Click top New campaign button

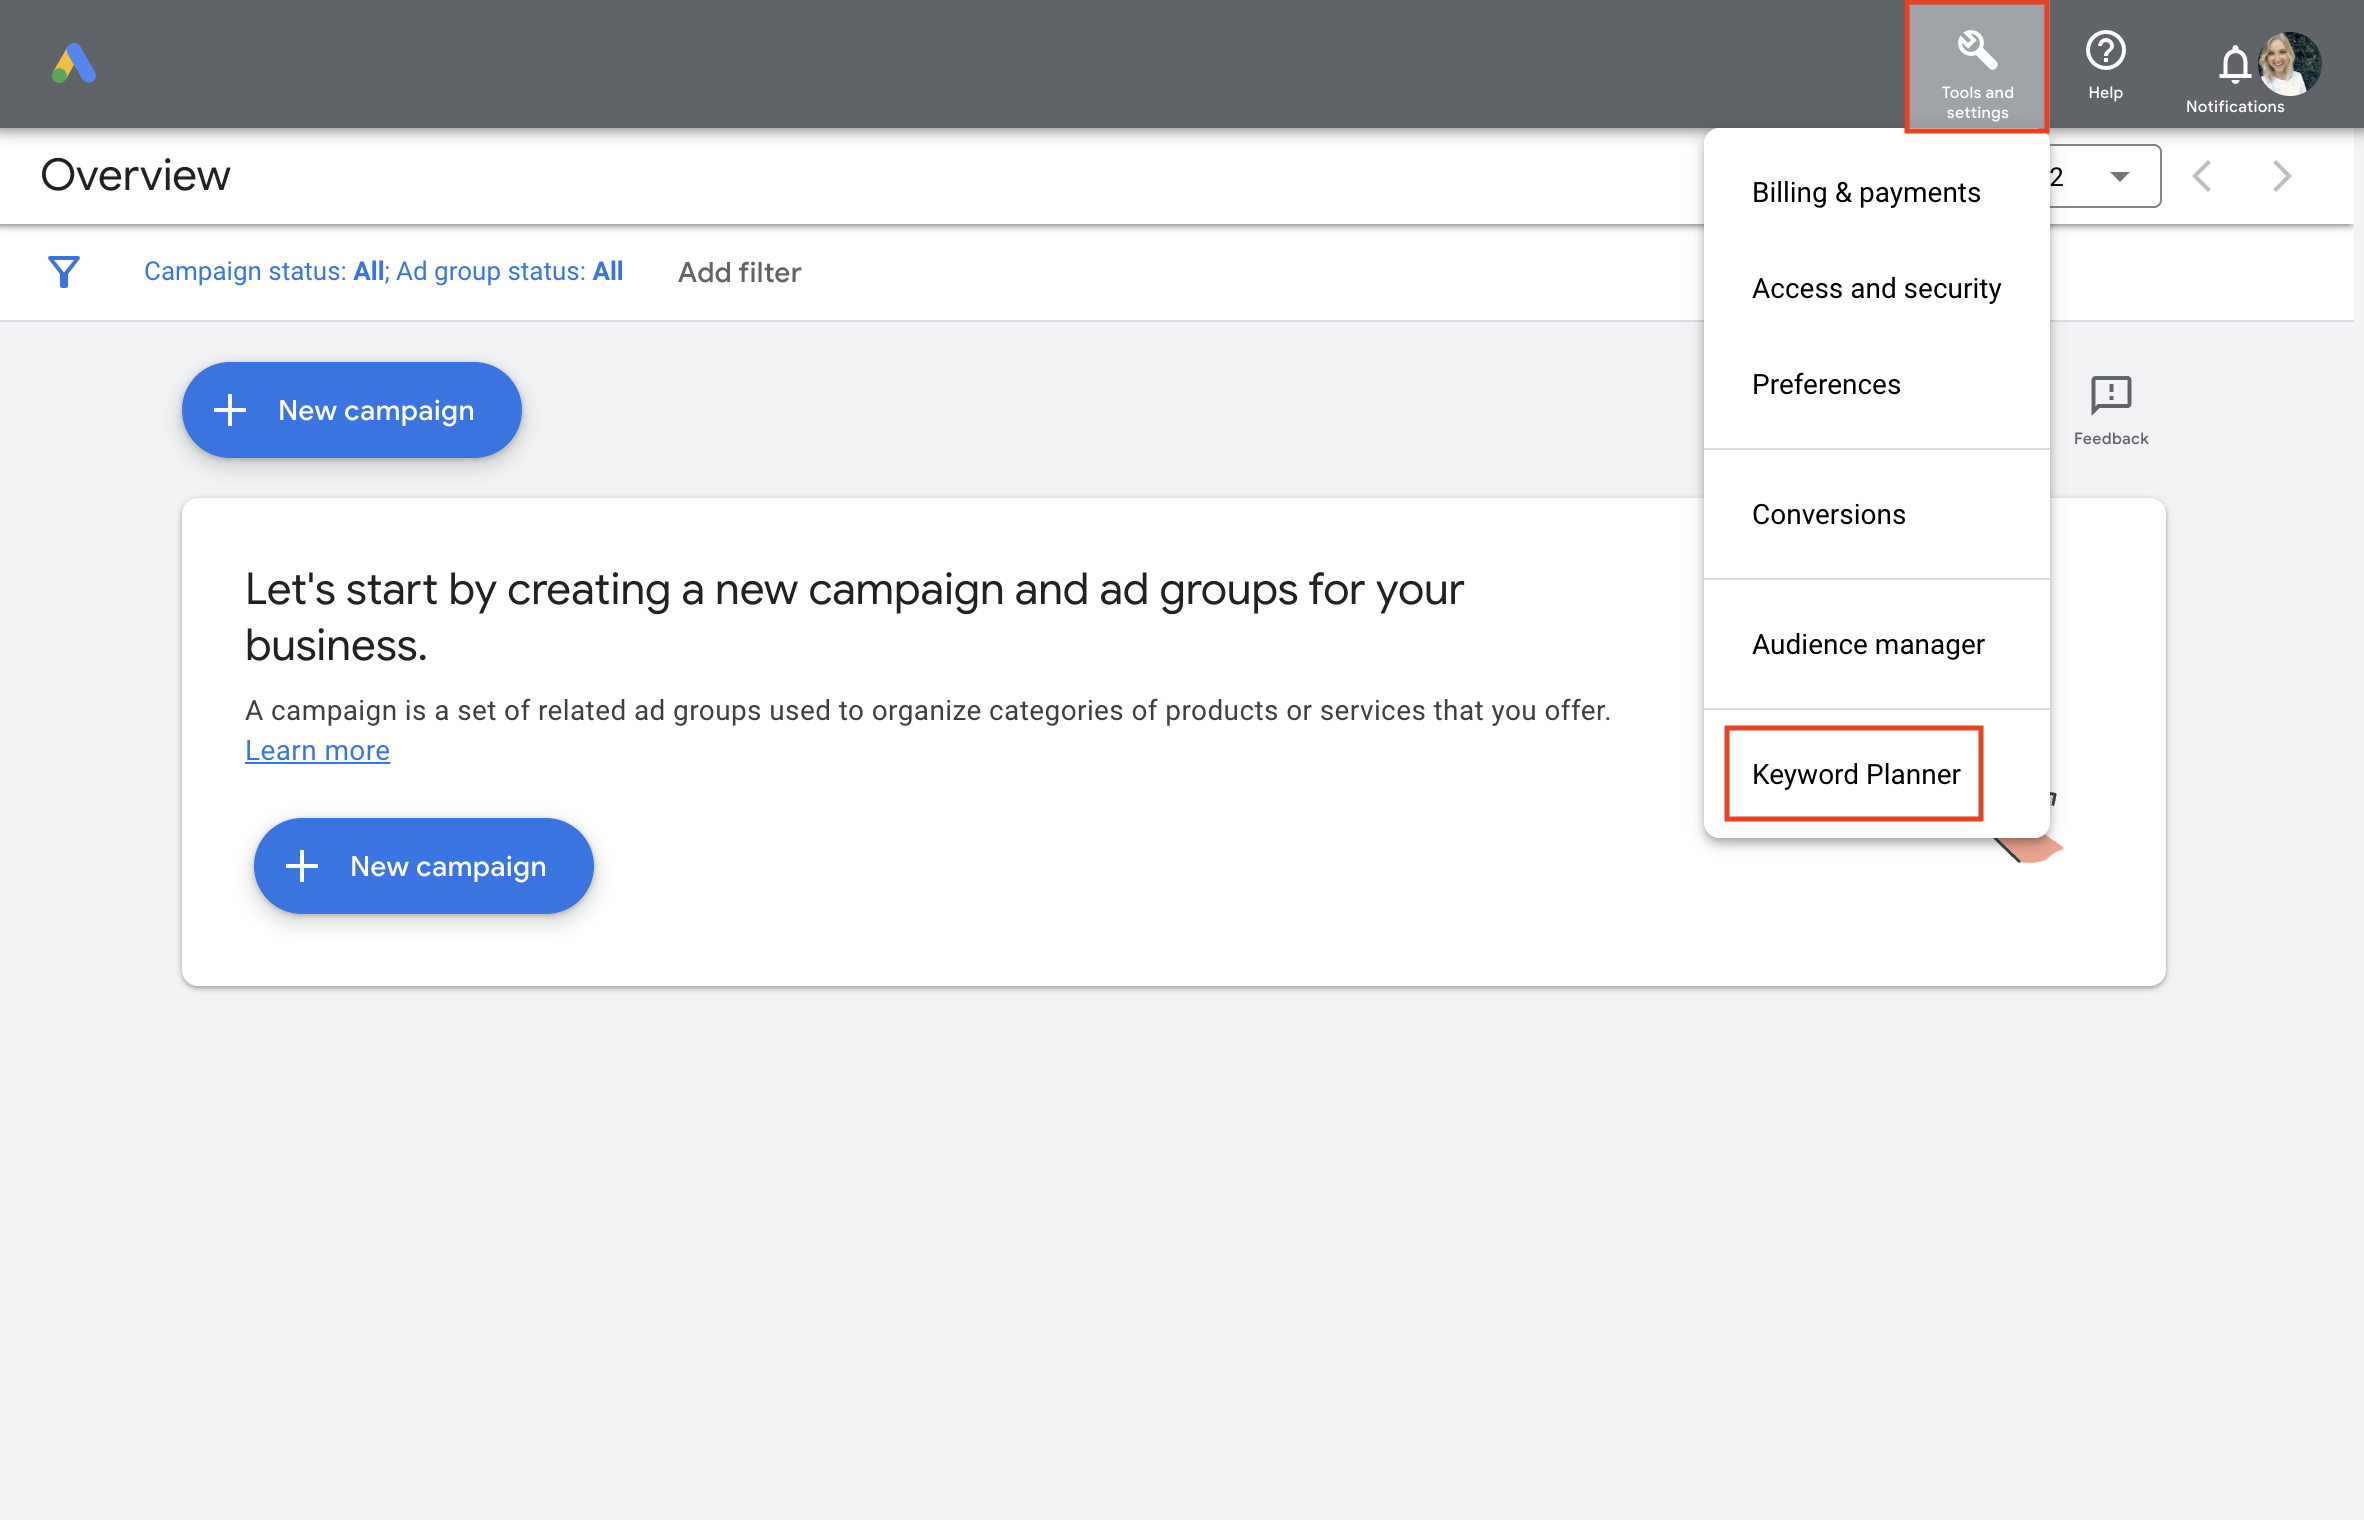pos(351,410)
